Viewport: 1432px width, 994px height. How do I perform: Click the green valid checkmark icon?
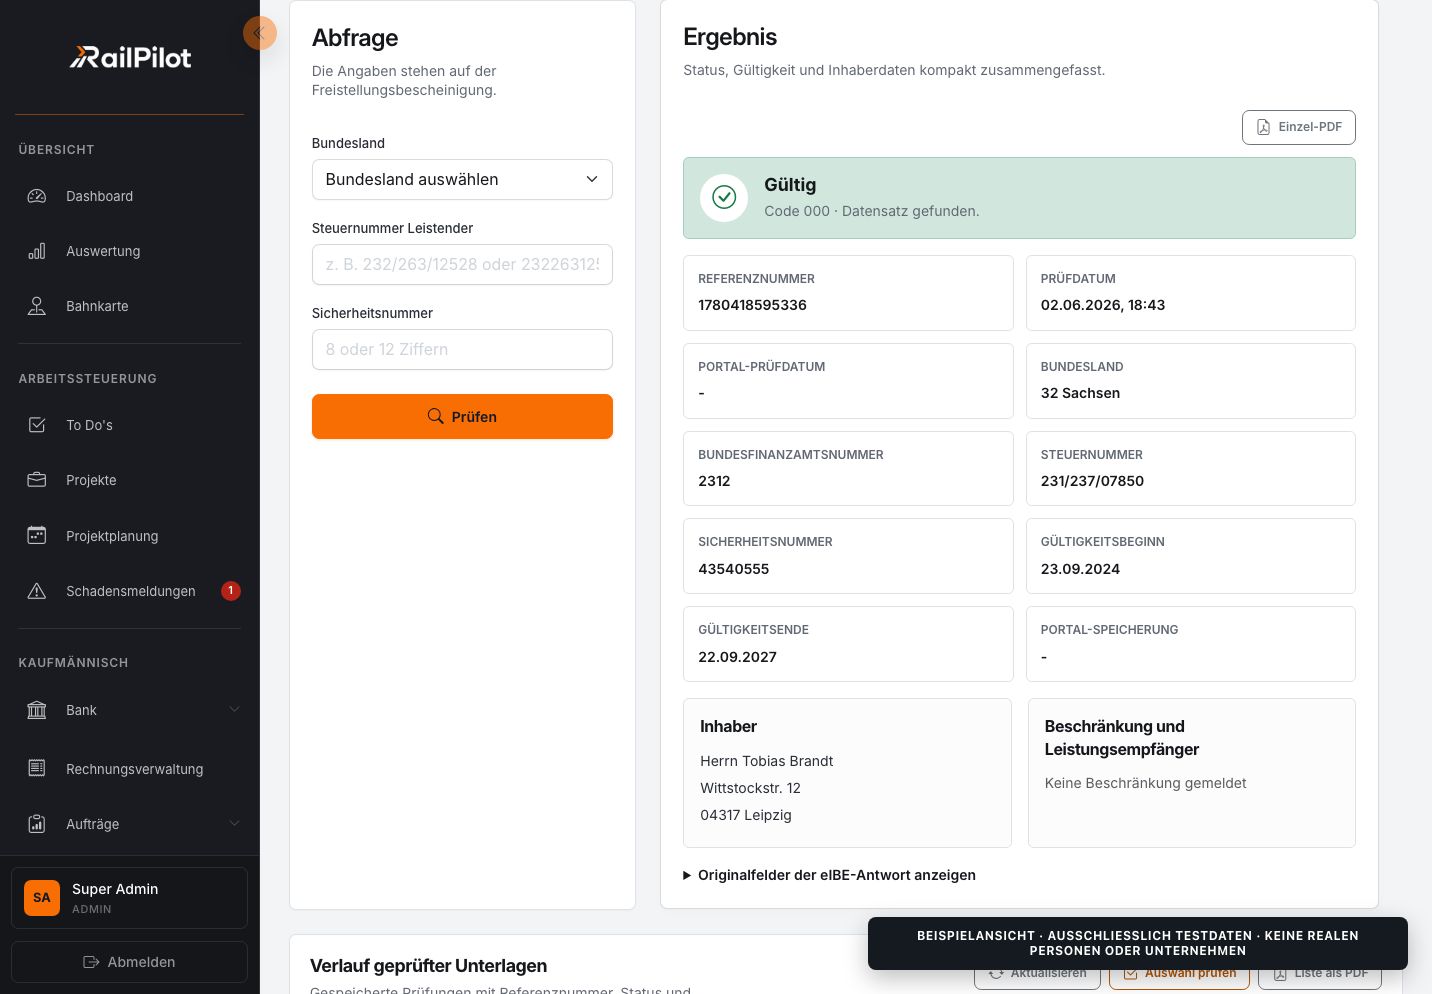coord(724,197)
